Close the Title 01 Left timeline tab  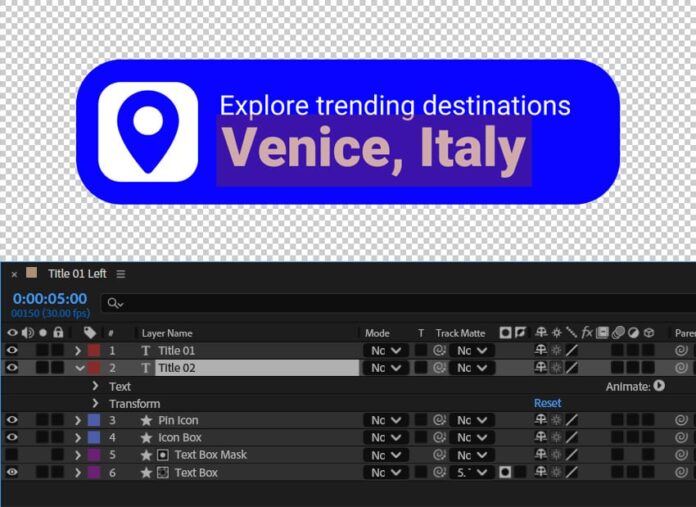click(x=14, y=274)
